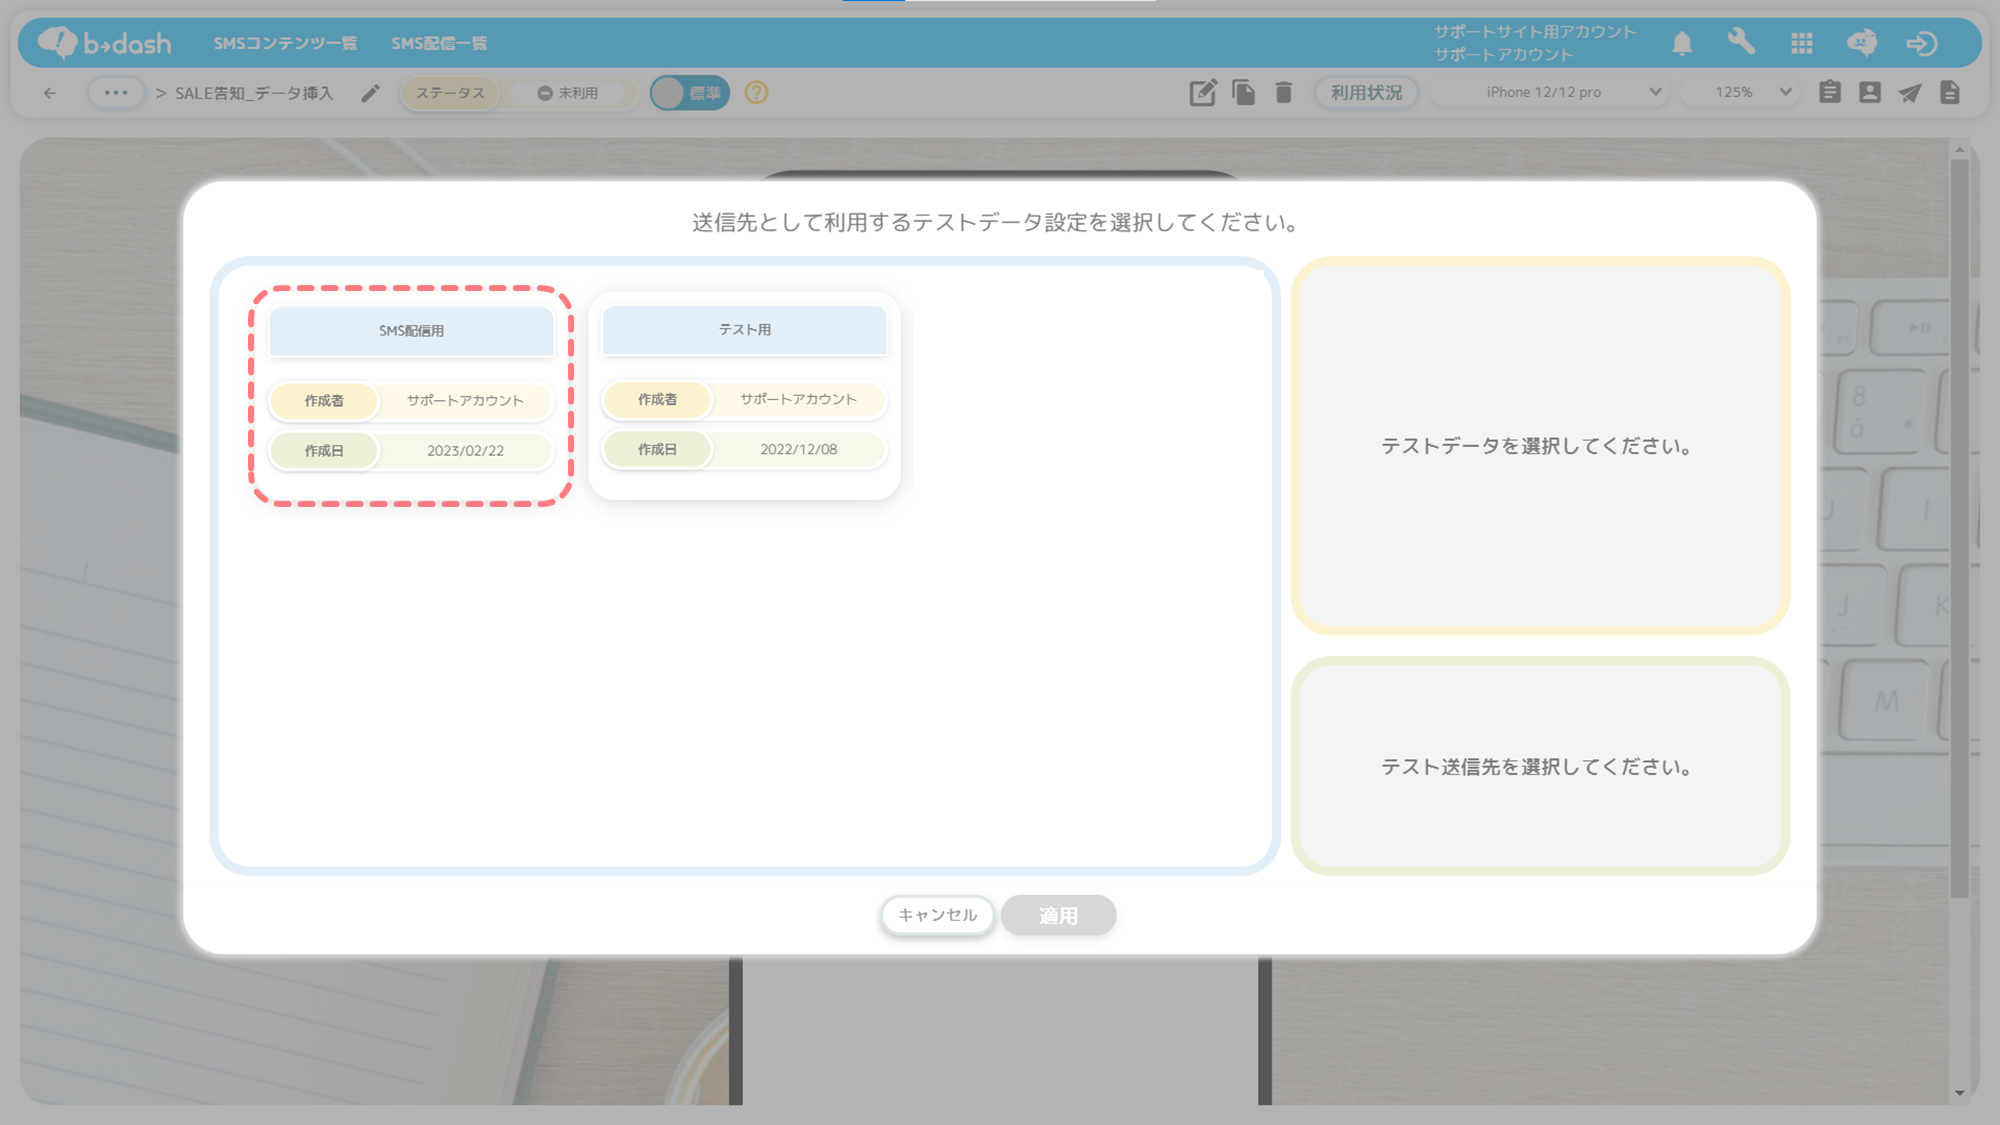Expand the three-dots breadcrumb menu
2000x1125 pixels.
tap(116, 93)
